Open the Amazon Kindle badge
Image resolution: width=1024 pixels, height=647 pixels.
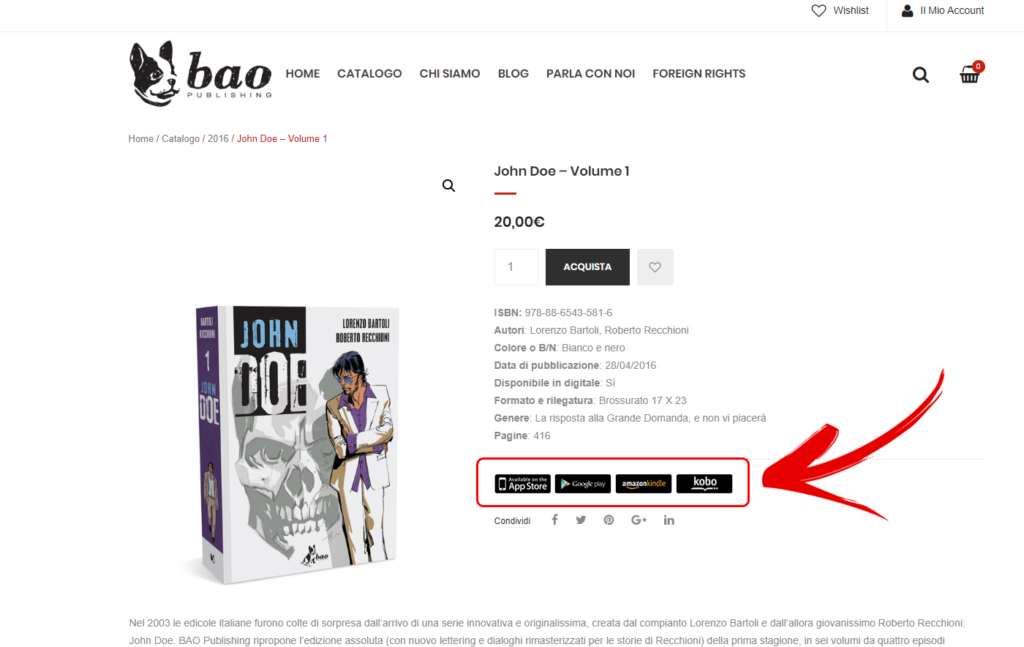(x=643, y=484)
